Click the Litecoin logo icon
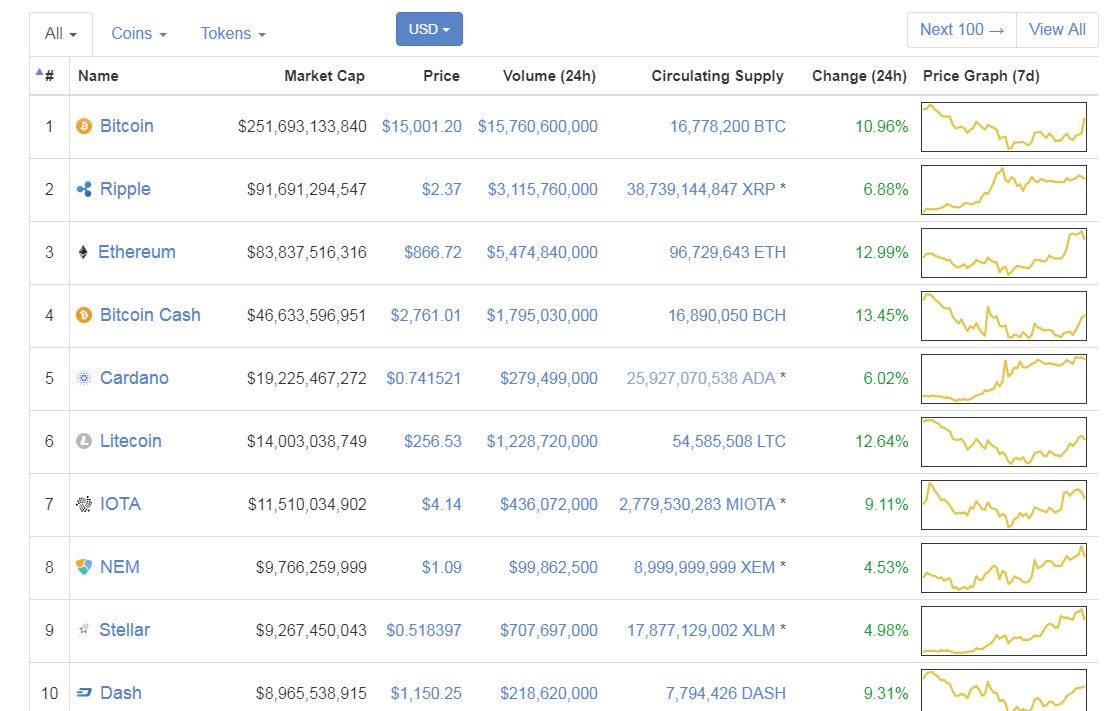The image size is (1120, 711). point(84,441)
